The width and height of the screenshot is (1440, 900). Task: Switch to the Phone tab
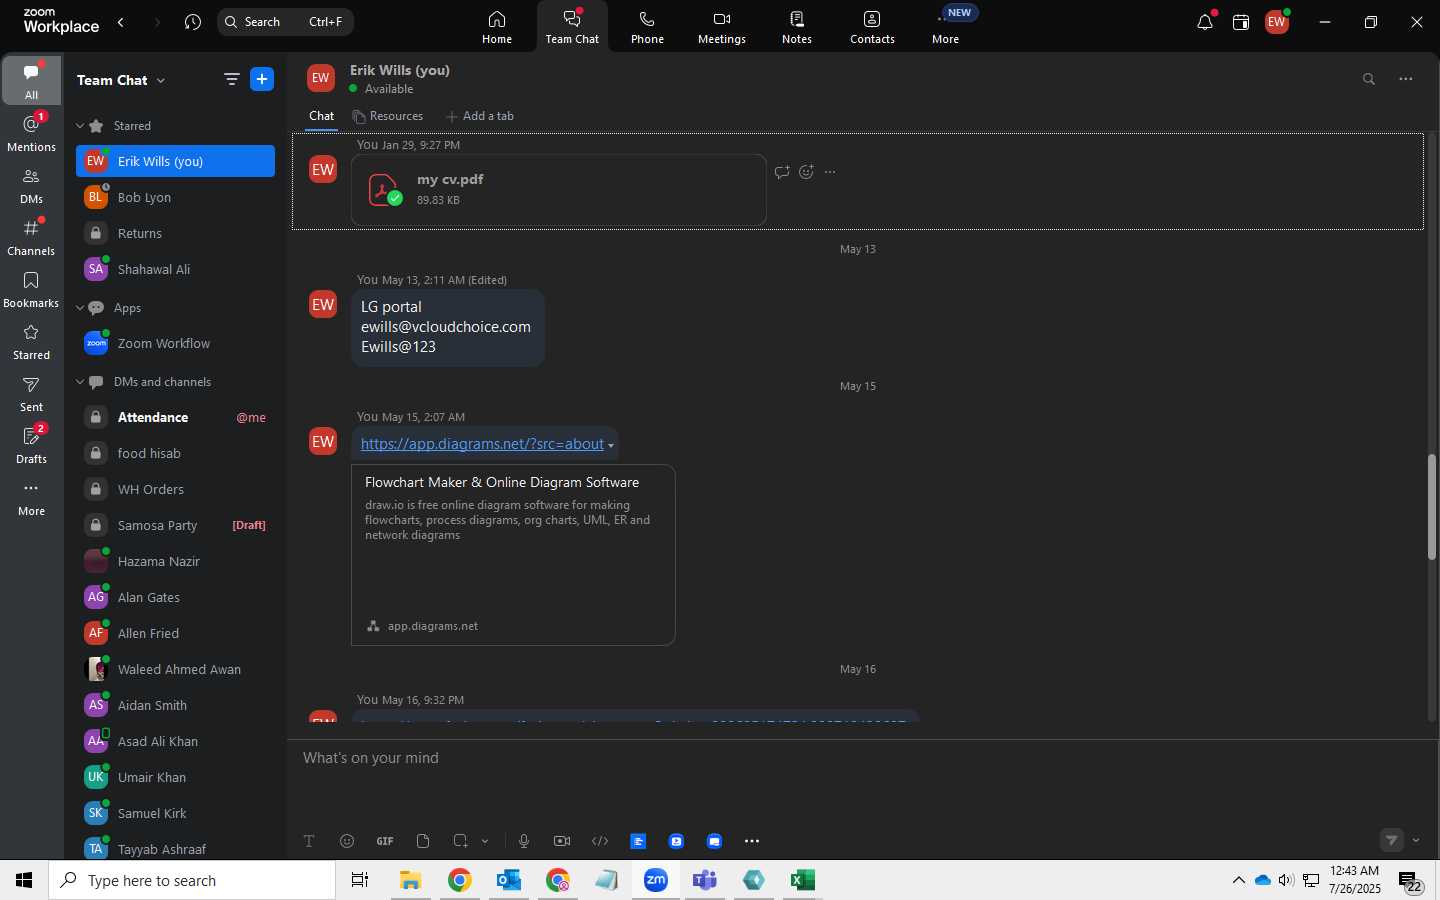pyautogui.click(x=647, y=27)
